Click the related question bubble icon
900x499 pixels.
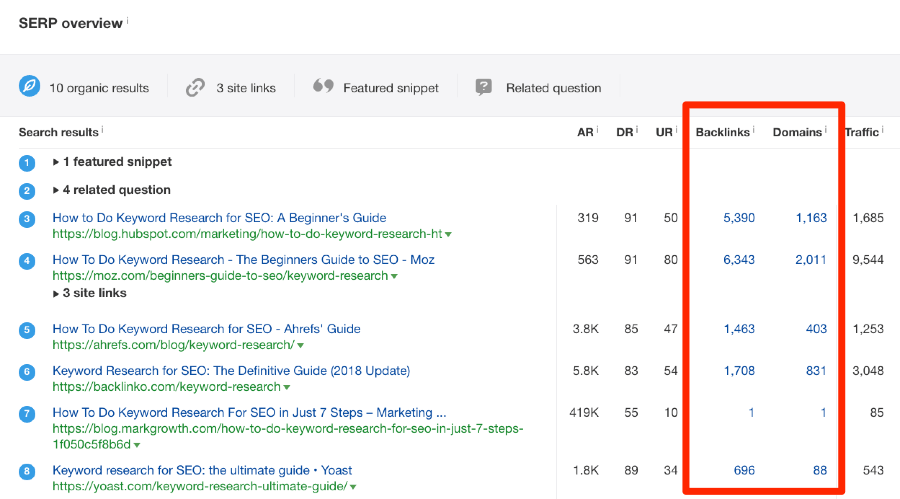tap(483, 87)
